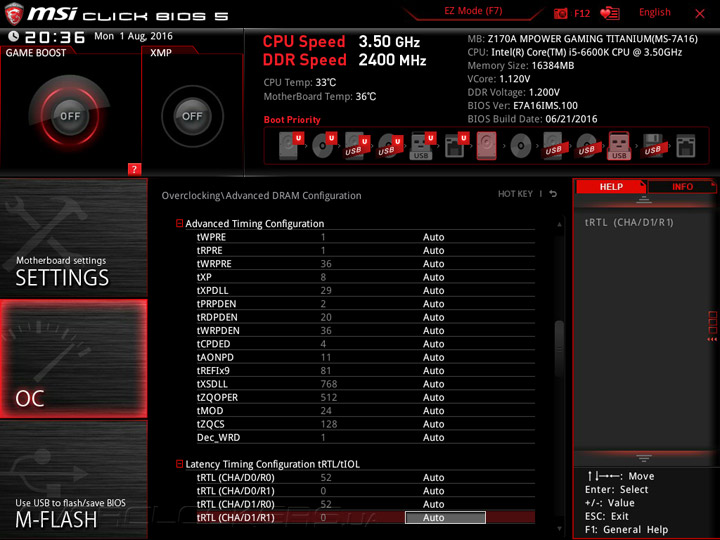This screenshot has height=540, width=720.
Task: Collapse the Advanced Timing Configuration section
Action: [180, 223]
